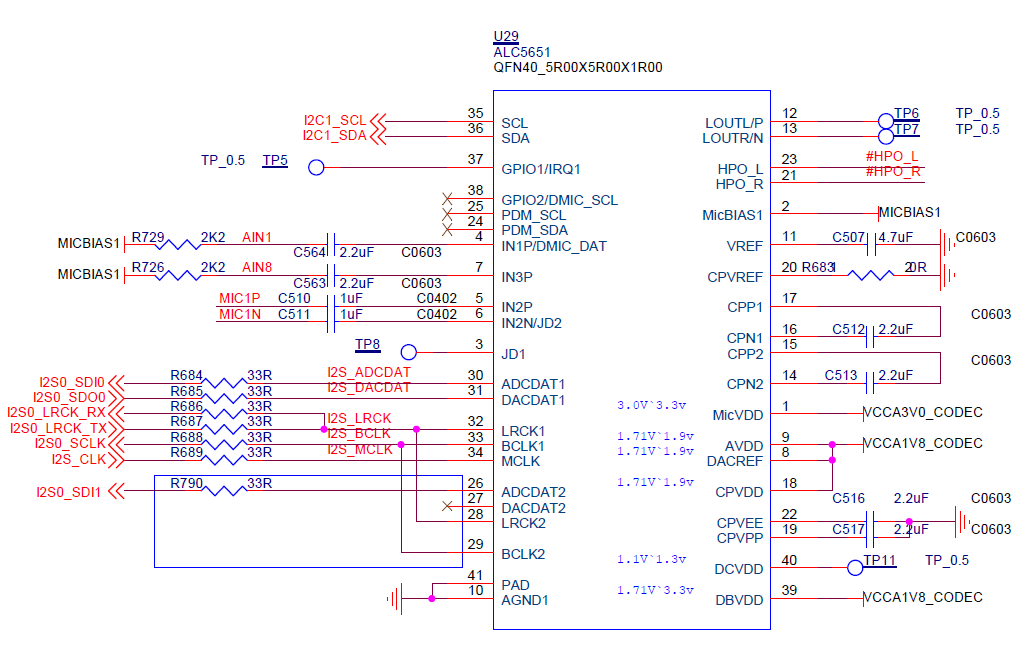Image resolution: width=1029 pixels, height=667 pixels.
Task: Select capacitor C563 plate symbol
Action: [331, 275]
